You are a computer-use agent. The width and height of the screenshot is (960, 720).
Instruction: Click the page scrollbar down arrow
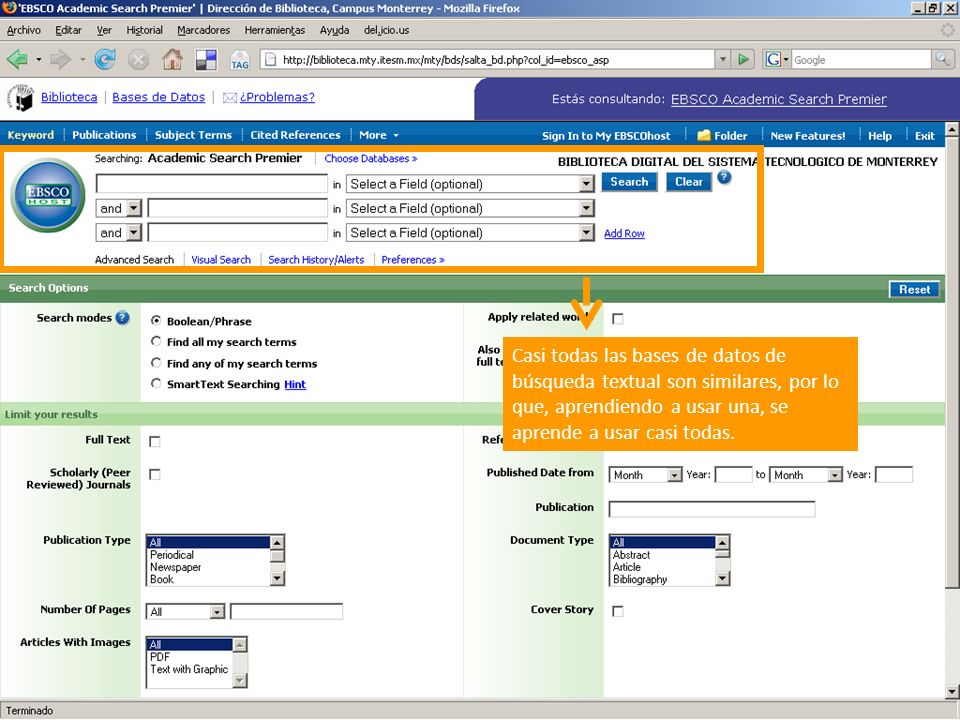[x=952, y=692]
